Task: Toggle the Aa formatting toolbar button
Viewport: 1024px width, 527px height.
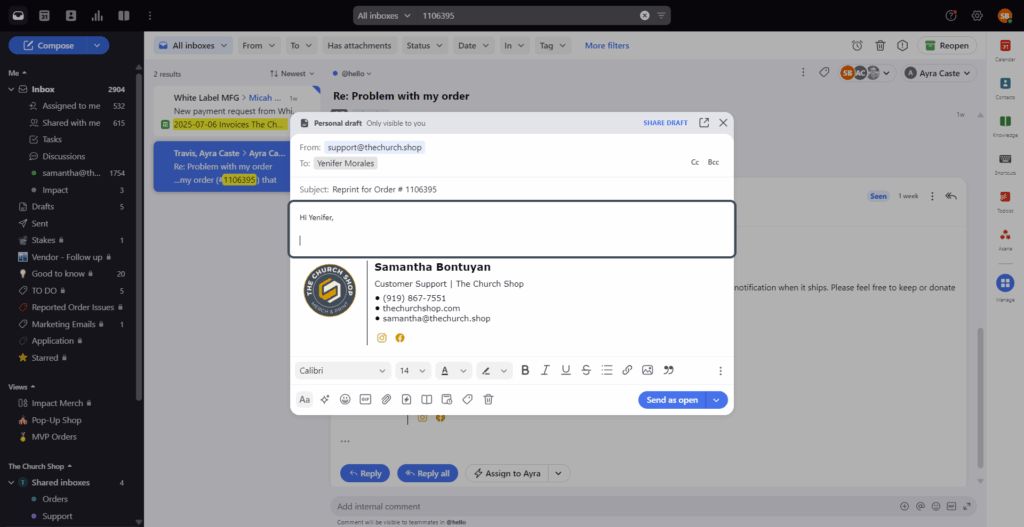Action: tap(305, 399)
